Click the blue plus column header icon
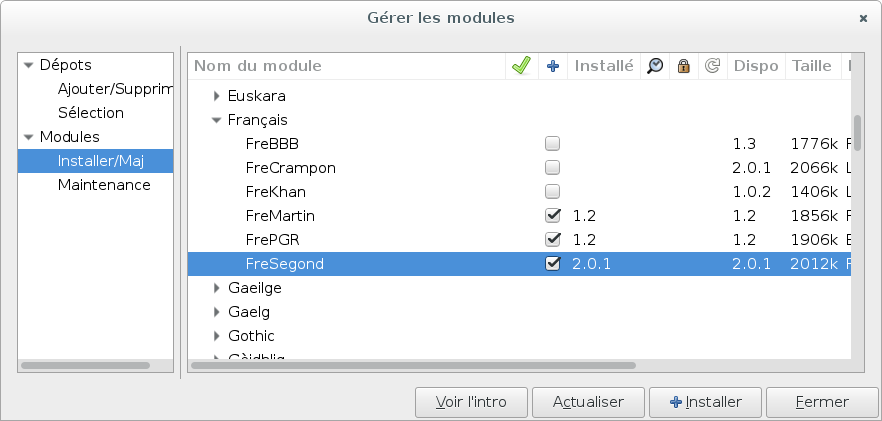The image size is (882, 421). coord(553,66)
